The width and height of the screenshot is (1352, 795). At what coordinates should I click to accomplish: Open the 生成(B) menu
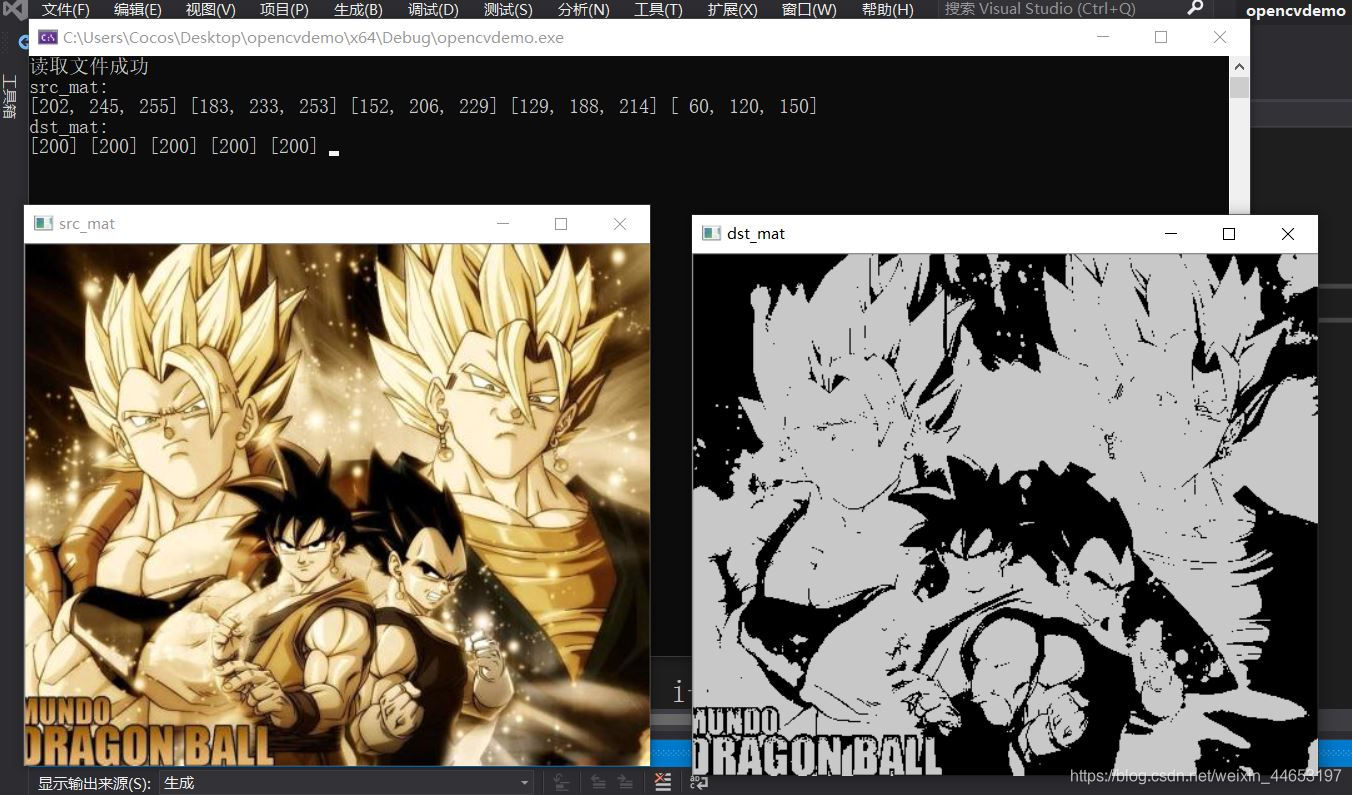pos(358,9)
